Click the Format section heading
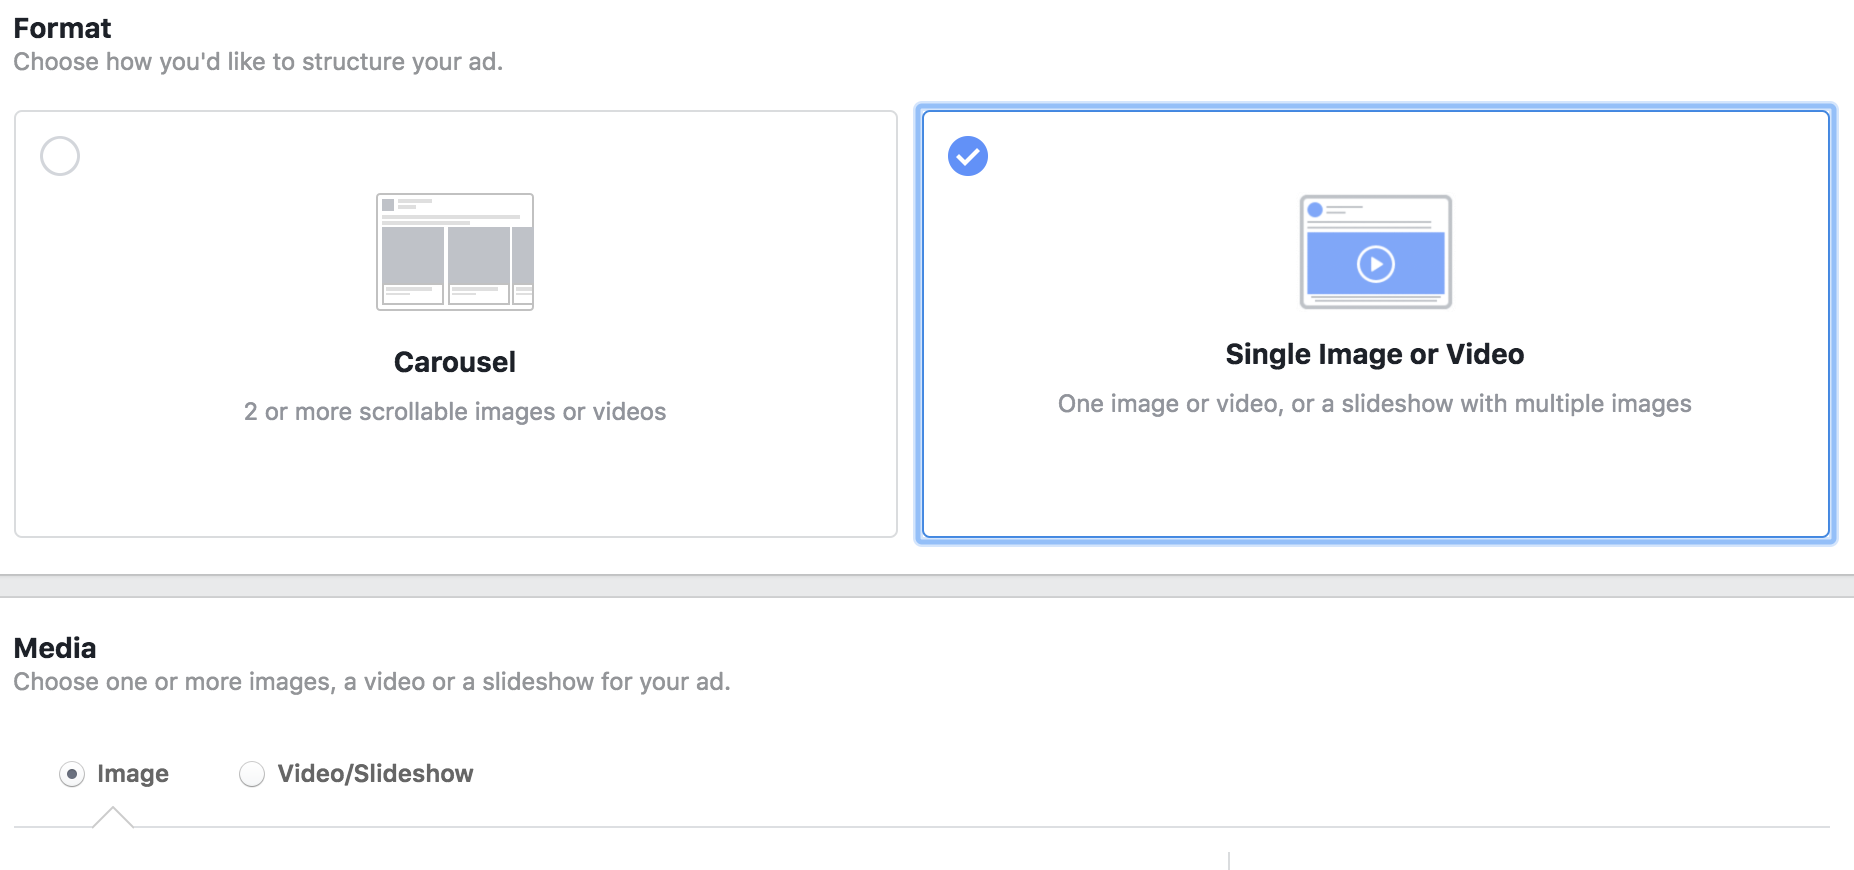The image size is (1854, 870). 62,28
